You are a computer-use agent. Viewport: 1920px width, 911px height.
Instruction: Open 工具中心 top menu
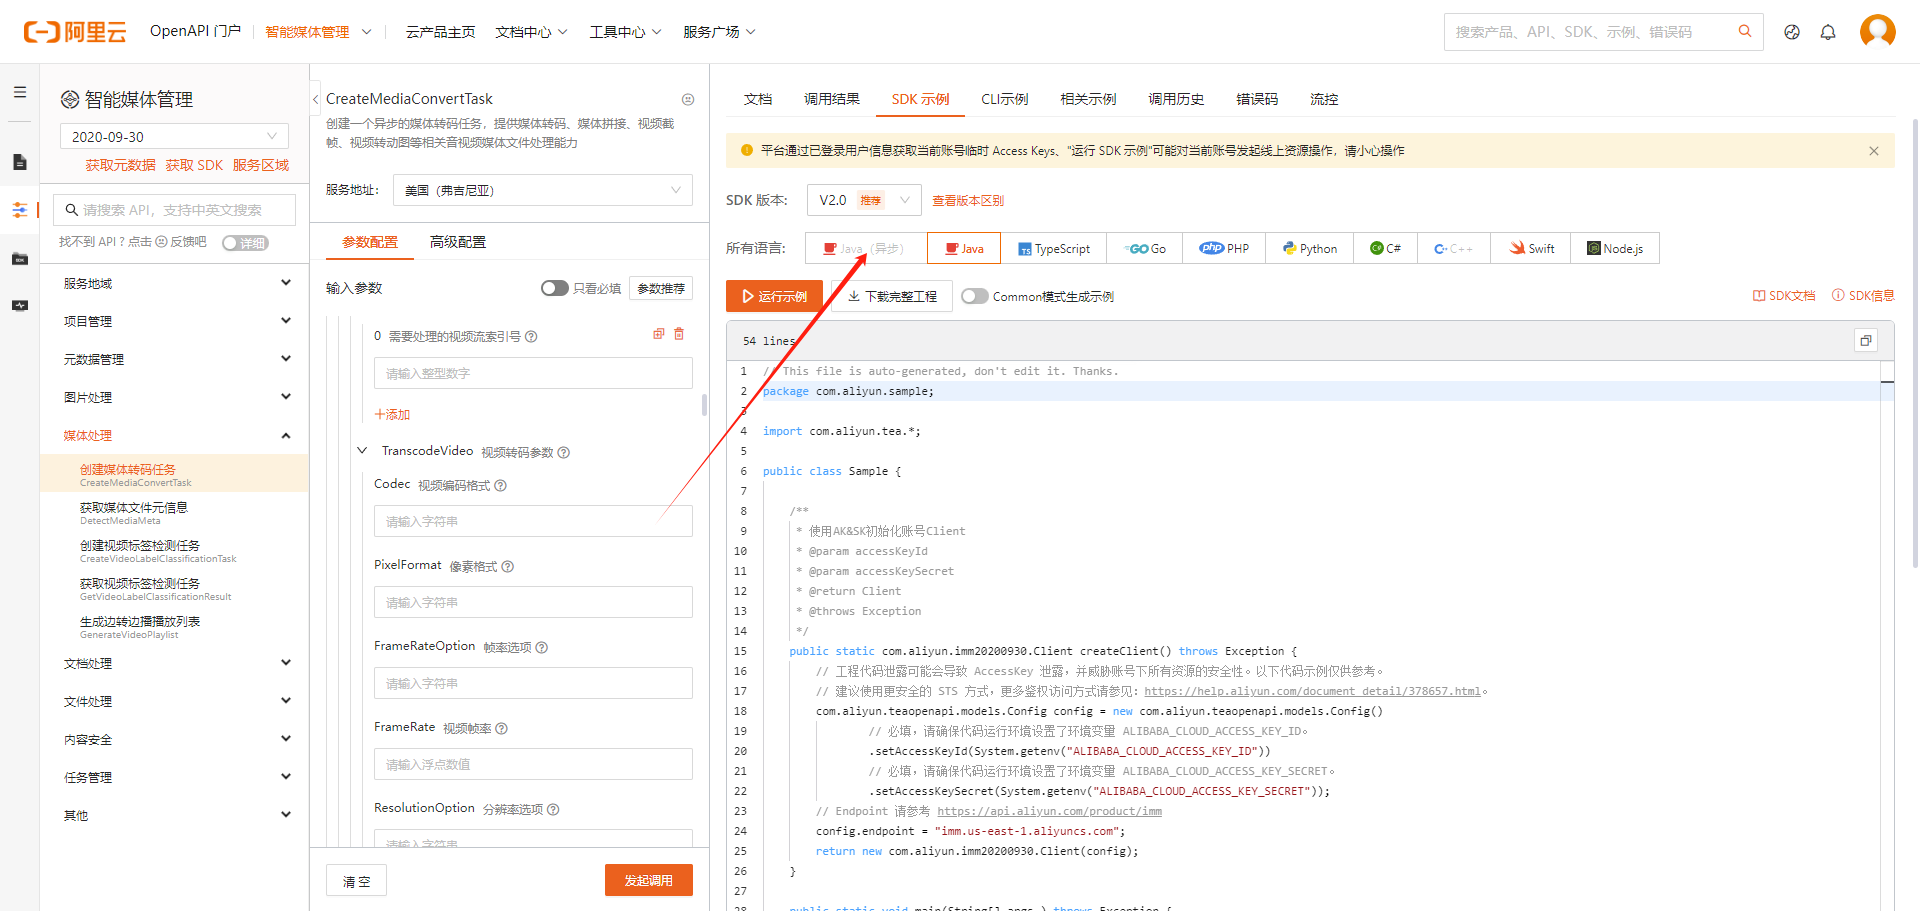[625, 32]
